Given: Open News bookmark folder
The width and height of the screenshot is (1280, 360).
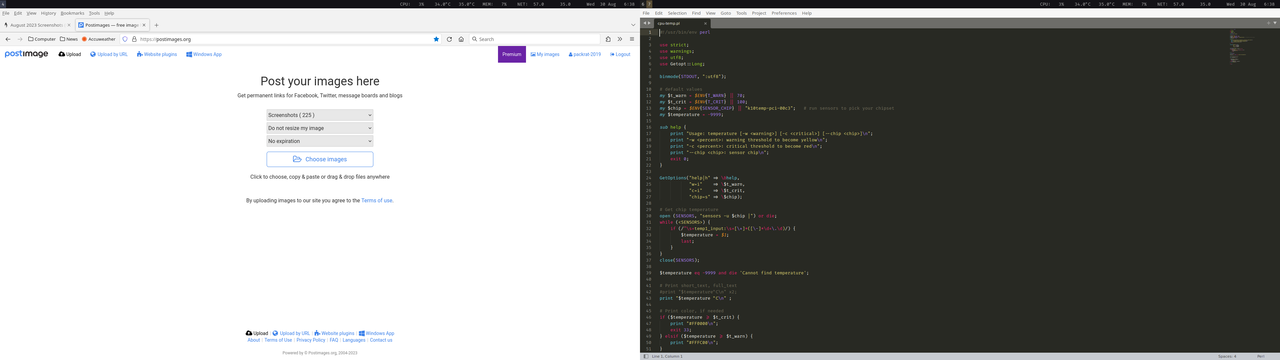Looking at the screenshot, I should click(x=69, y=39).
